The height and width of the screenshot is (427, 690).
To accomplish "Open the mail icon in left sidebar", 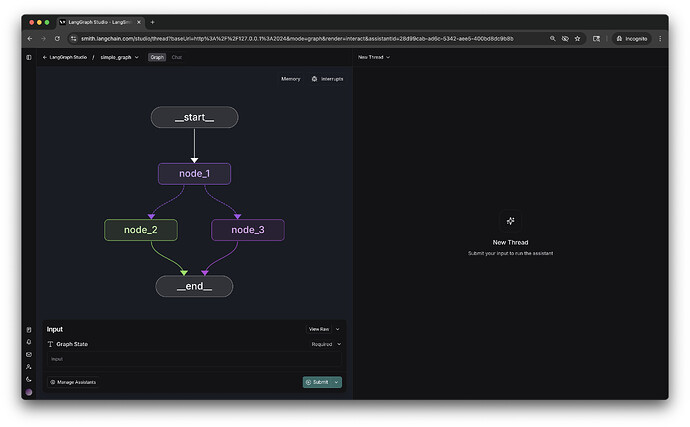I will coord(29,355).
